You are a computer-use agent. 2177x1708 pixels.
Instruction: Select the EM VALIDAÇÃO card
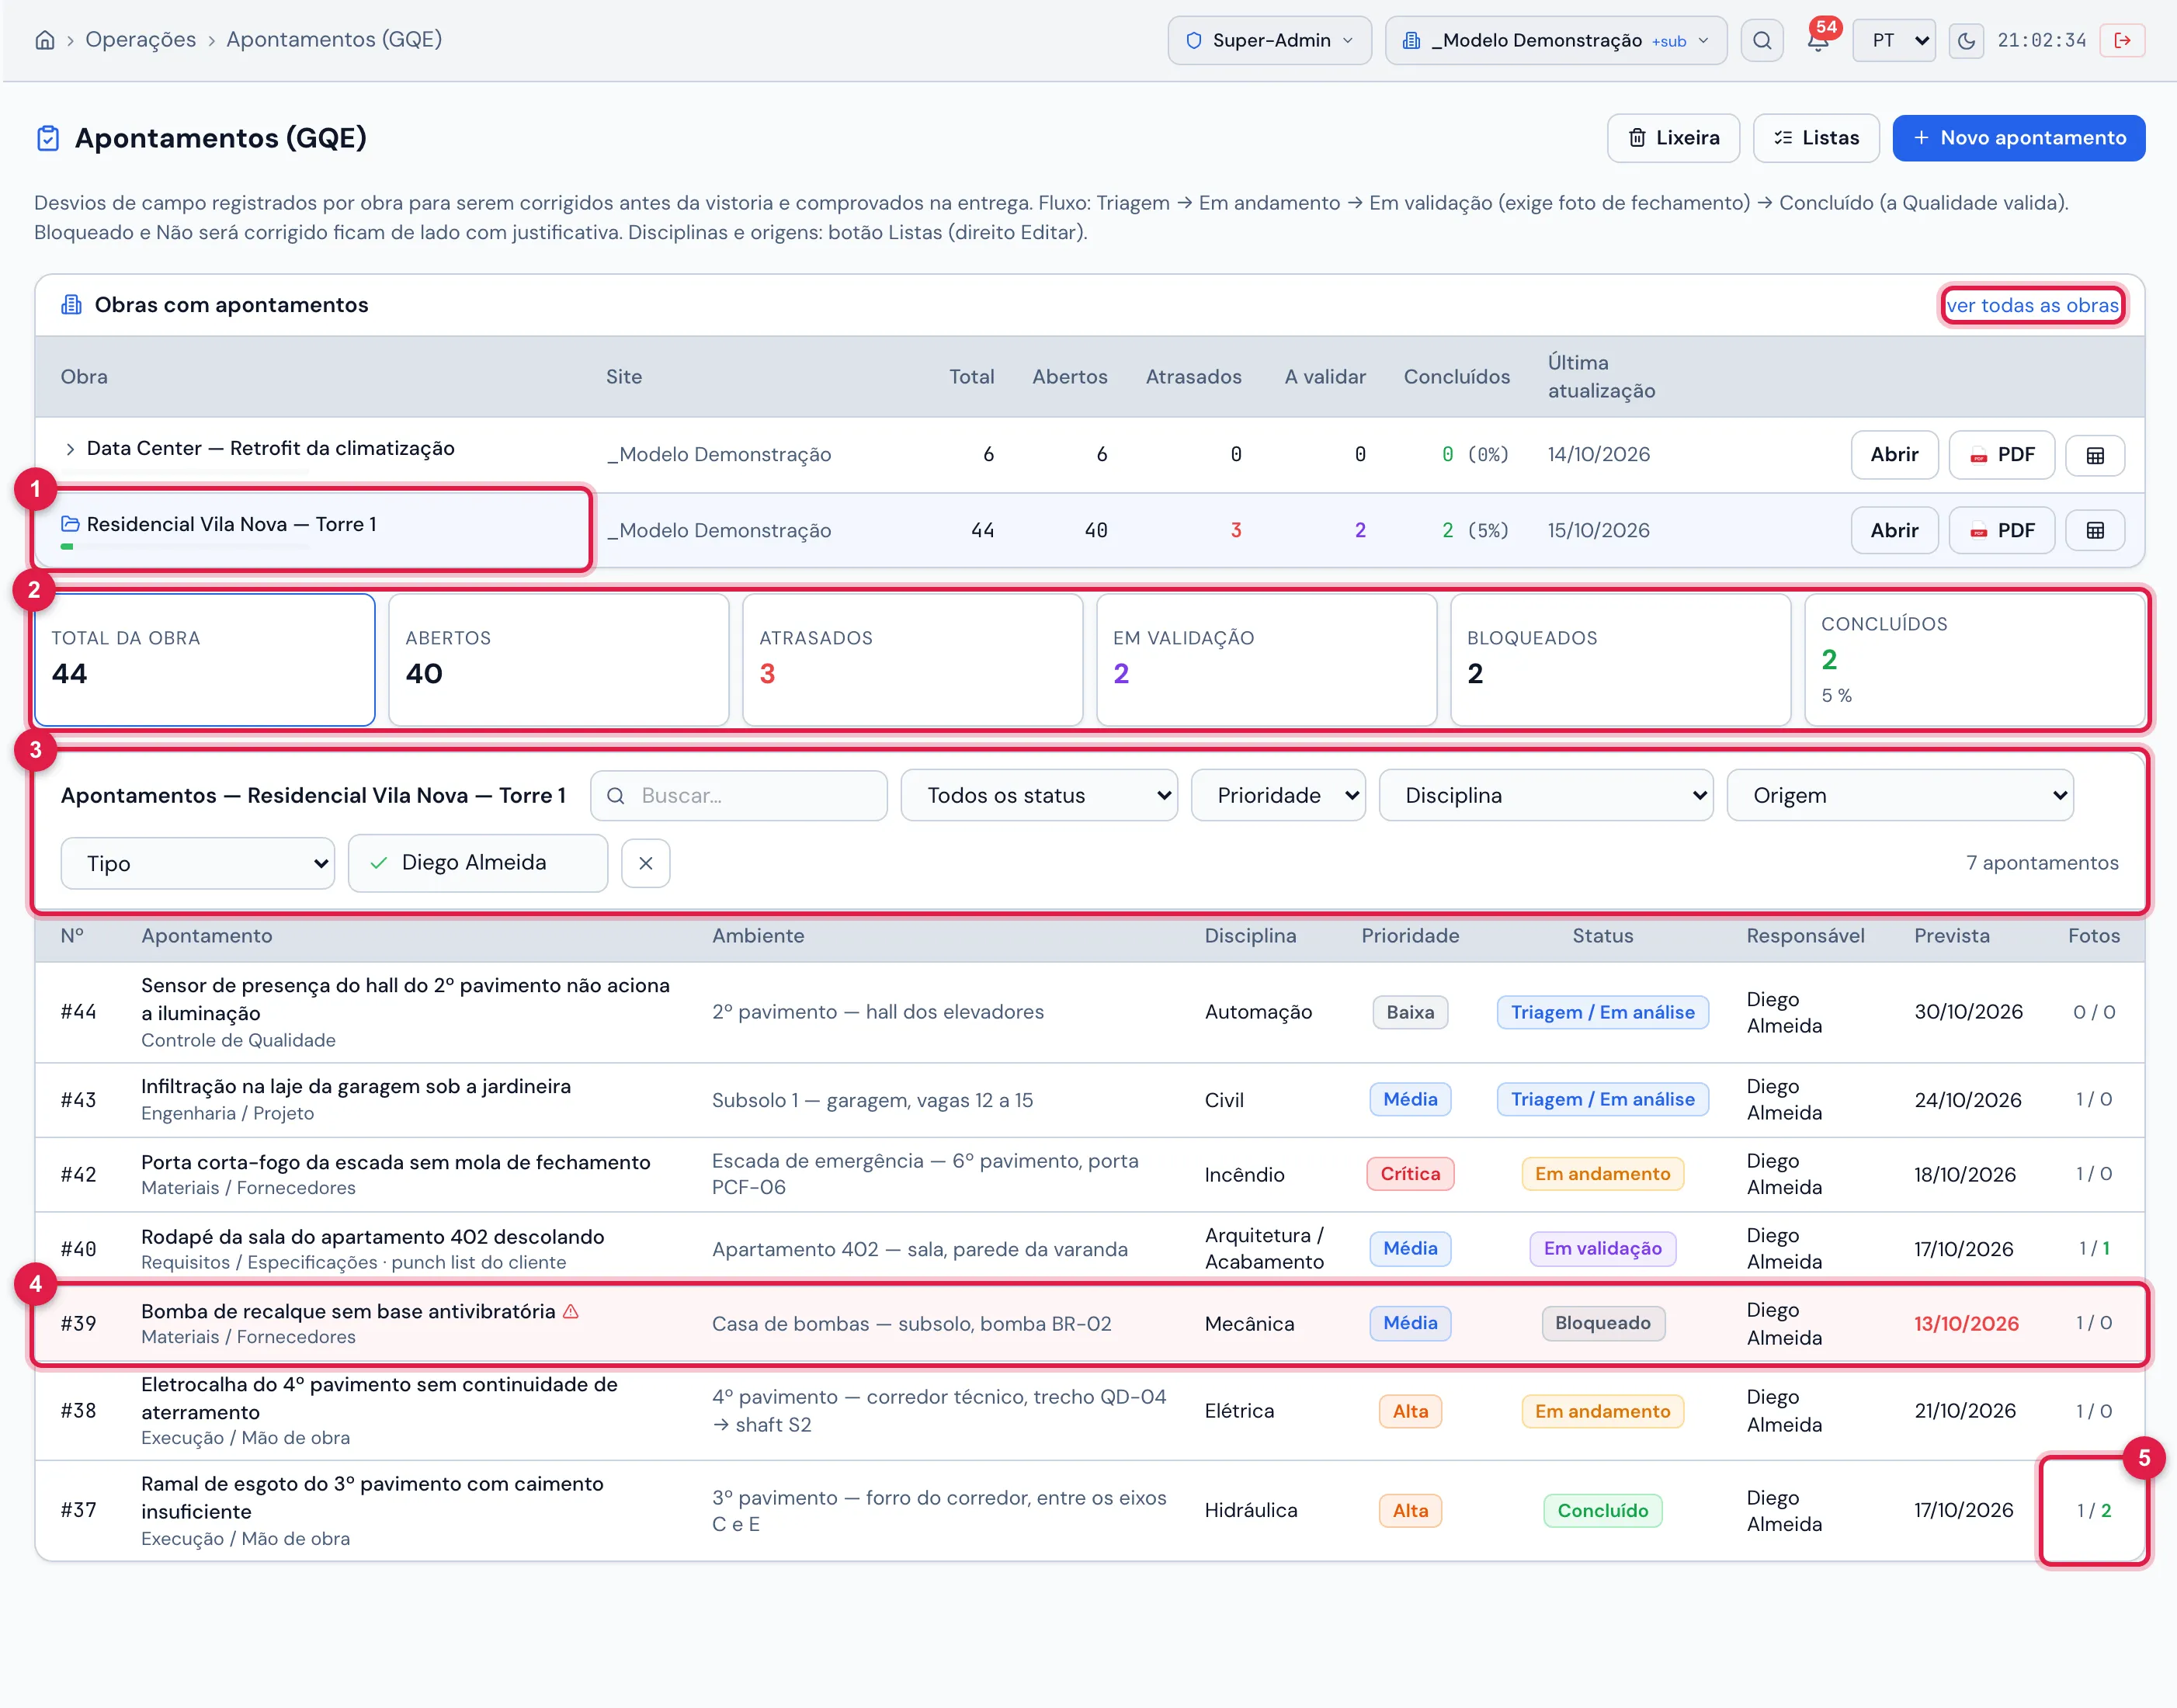pyautogui.click(x=1267, y=660)
